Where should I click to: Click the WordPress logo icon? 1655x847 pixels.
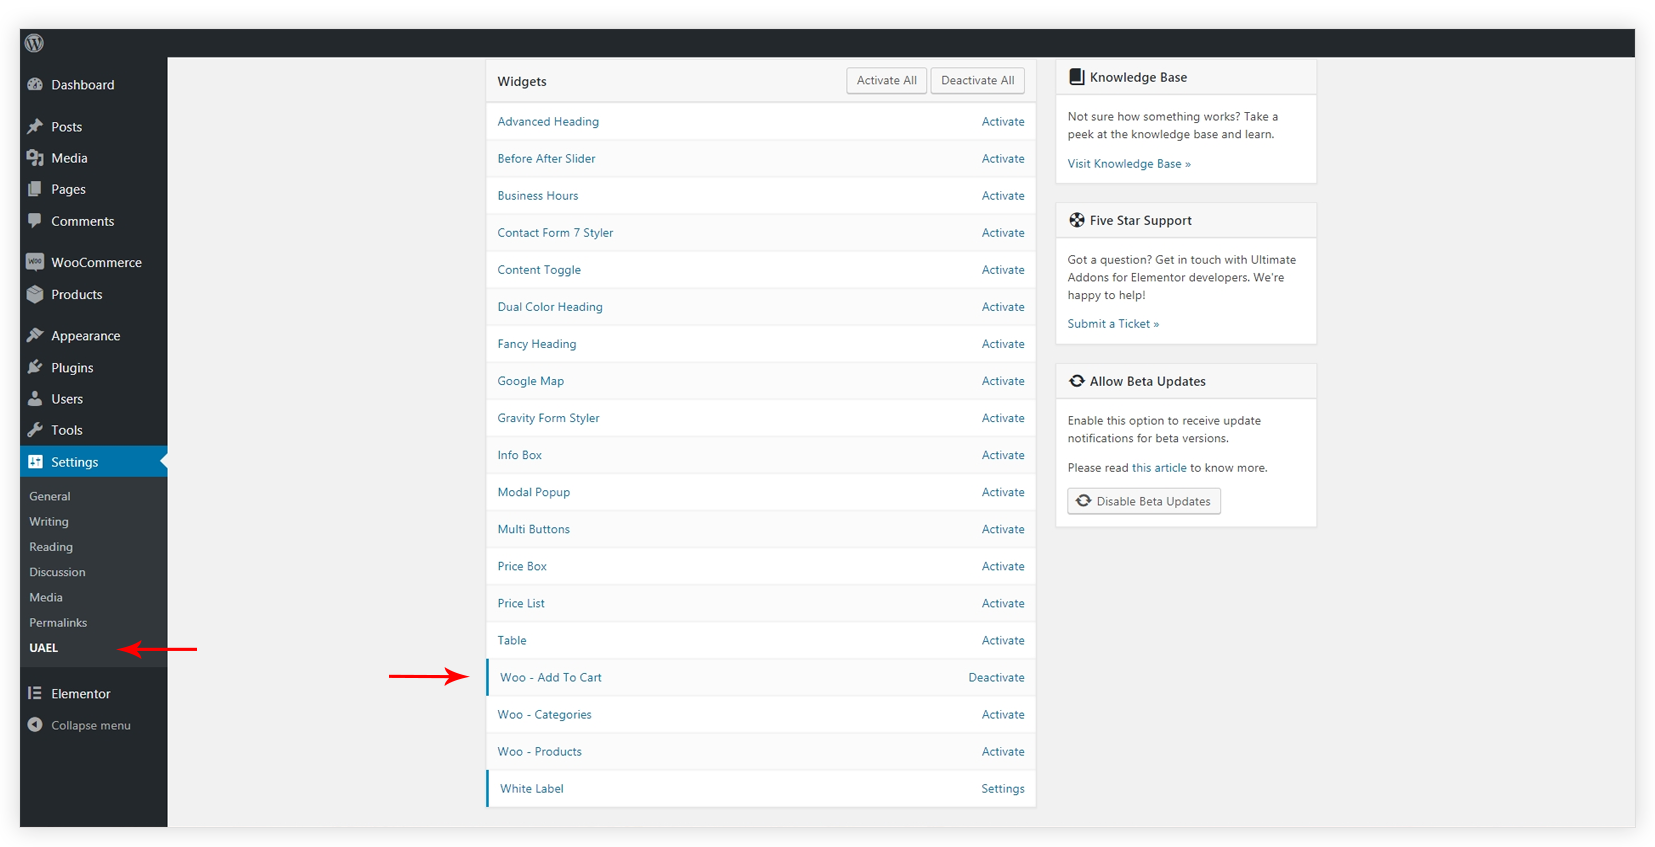(x=34, y=43)
